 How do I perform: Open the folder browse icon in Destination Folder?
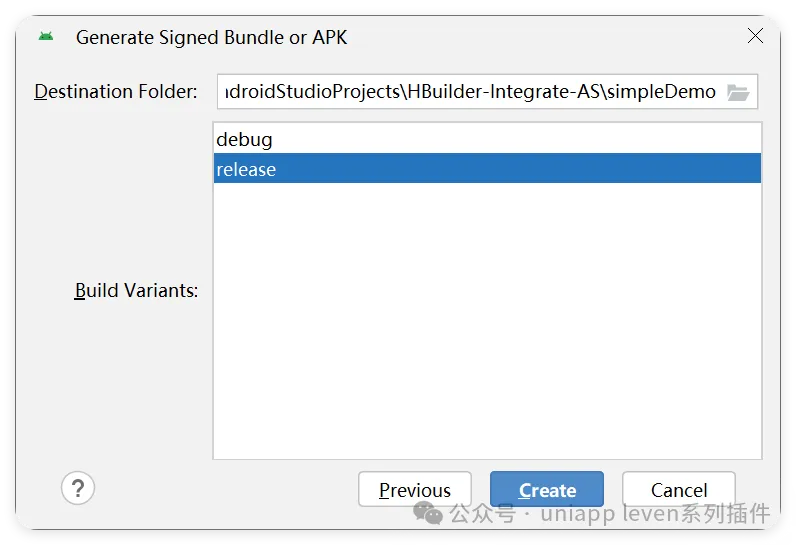(738, 92)
